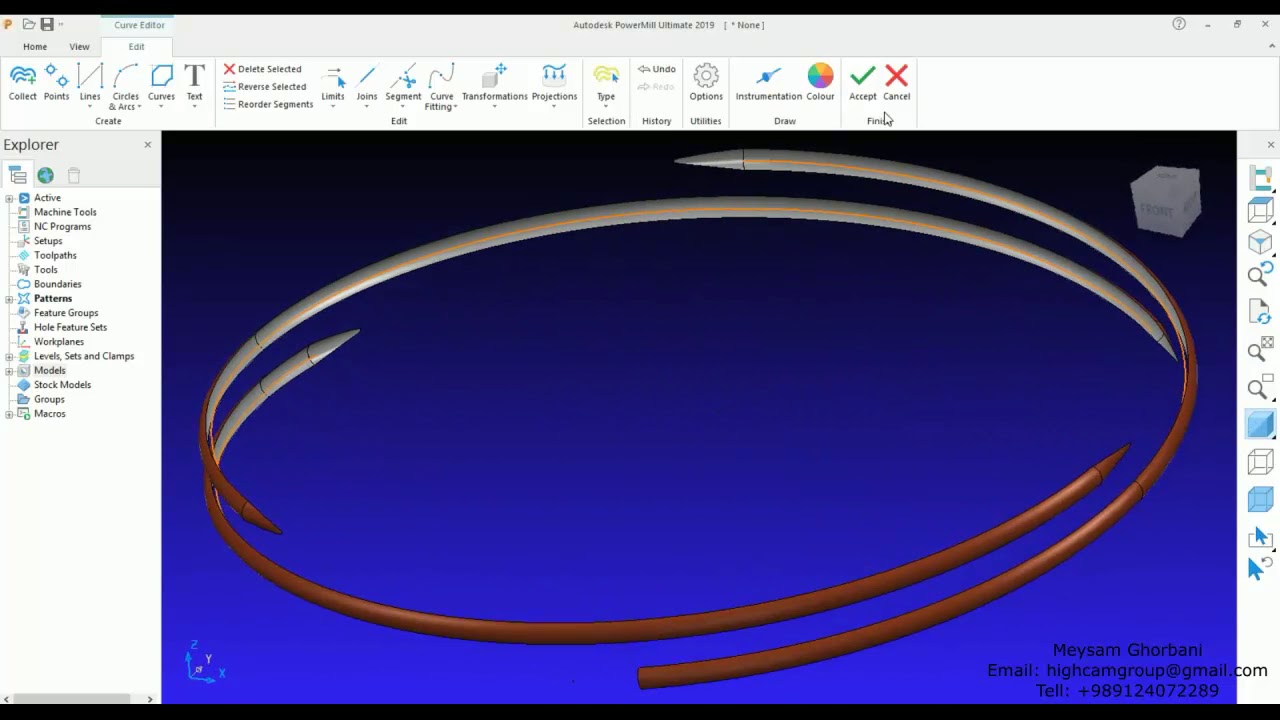The image size is (1280, 720).
Task: Click the zoom-rotate magnifier icon
Action: point(1260,275)
